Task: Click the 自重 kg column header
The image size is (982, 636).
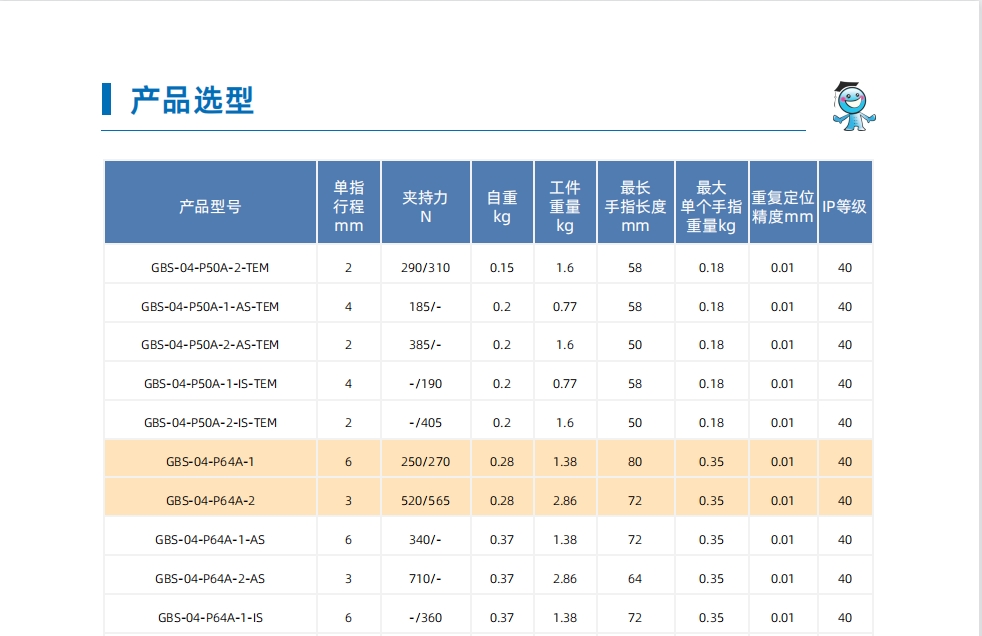Action: pos(502,207)
